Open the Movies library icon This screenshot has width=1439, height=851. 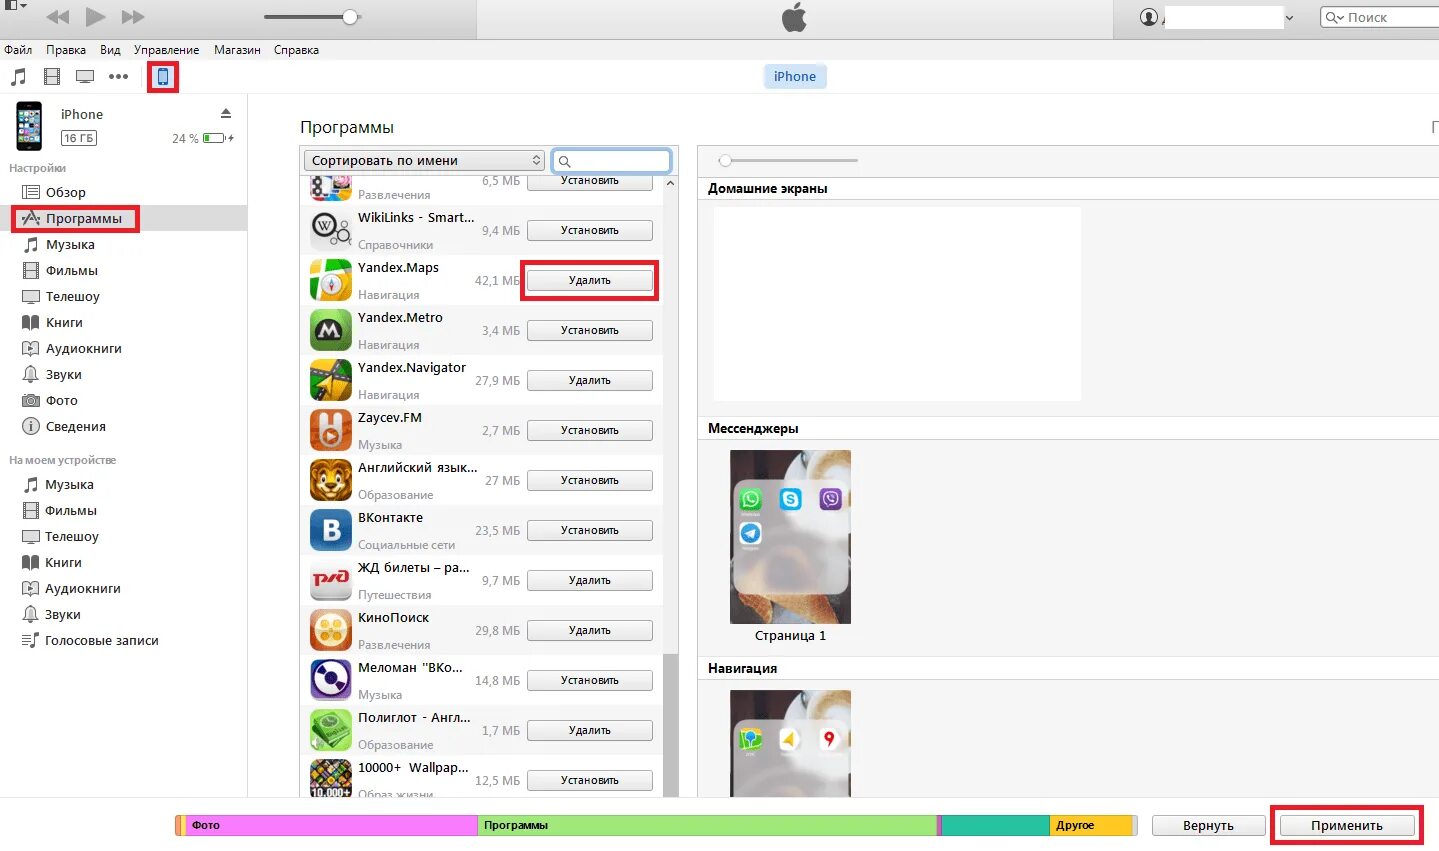52,76
